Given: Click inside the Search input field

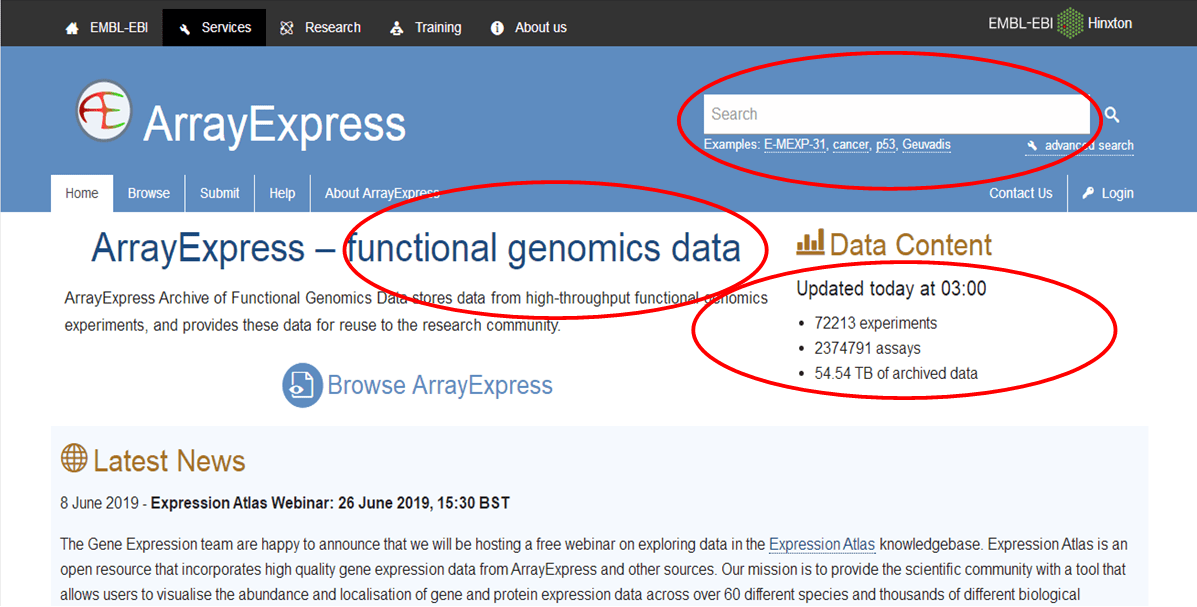Looking at the screenshot, I should coord(895,114).
